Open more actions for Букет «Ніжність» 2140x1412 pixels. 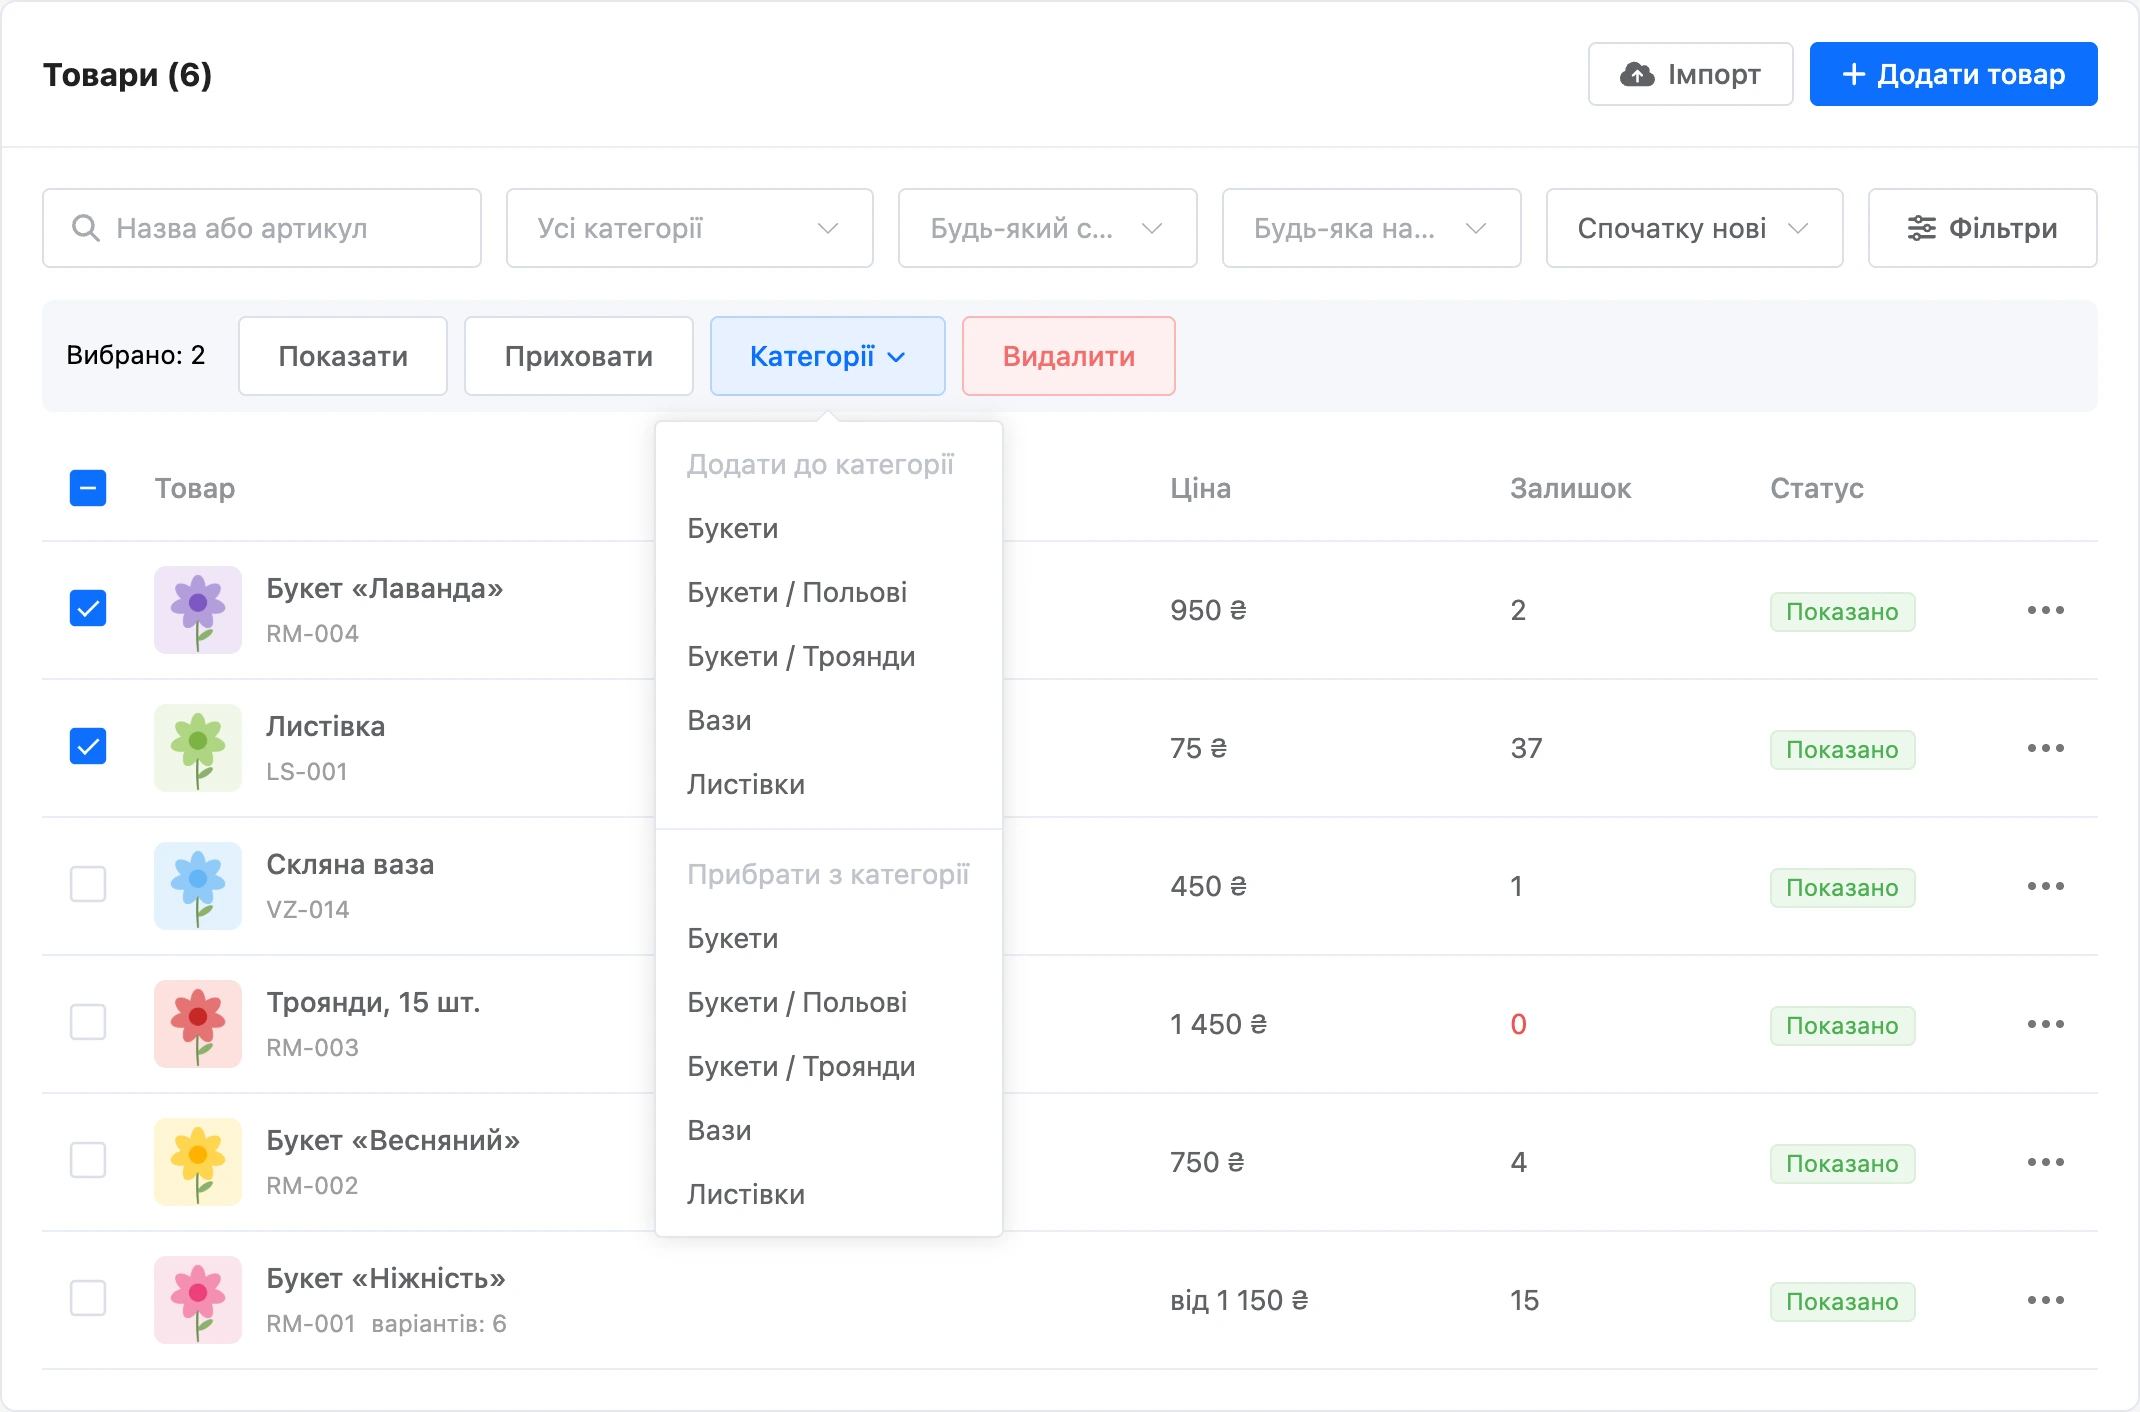pyautogui.click(x=2045, y=1300)
